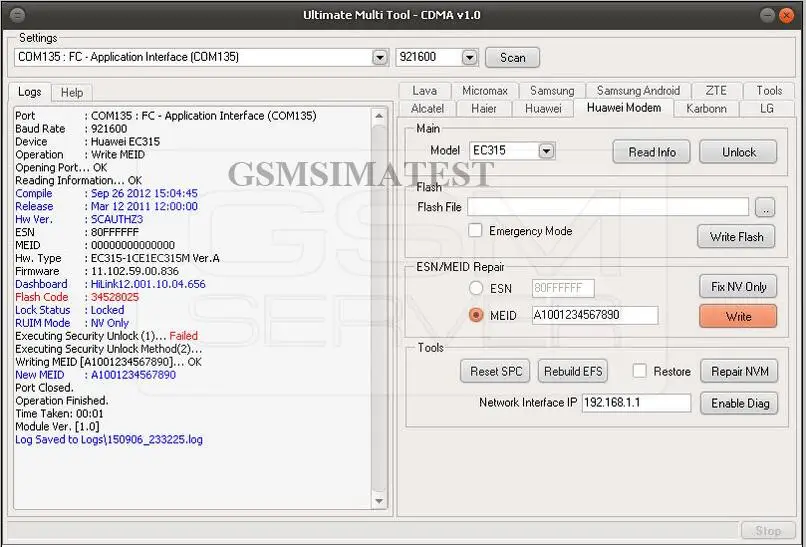Click the Scan button

point(512,57)
